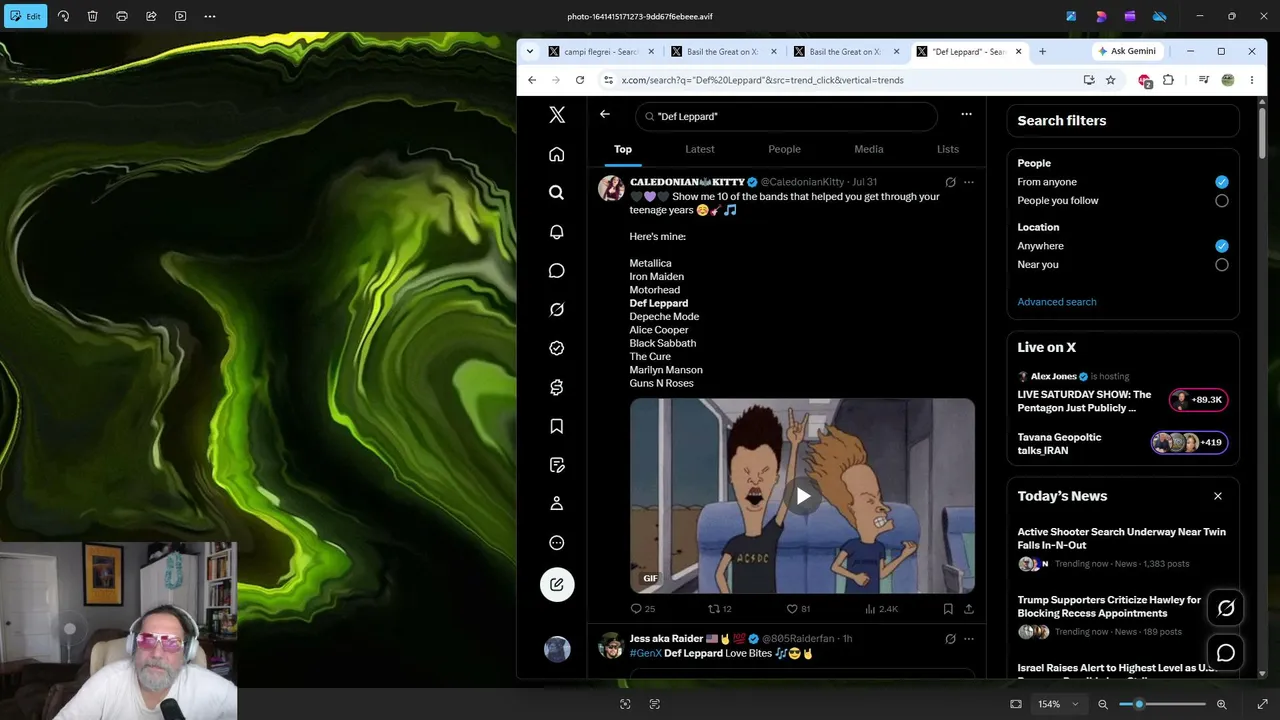The image size is (1280, 720).
Task: Open the dollar-sign Monetization icon in X sidebar
Action: [557, 387]
